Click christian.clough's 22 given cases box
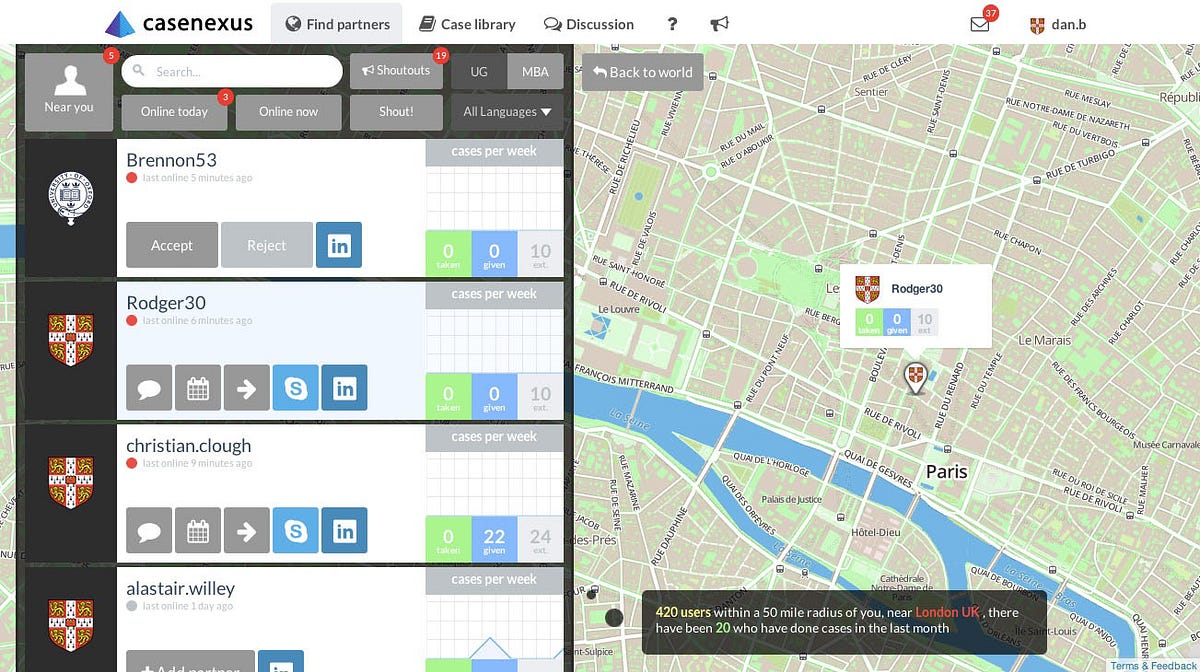Image resolution: width=1200 pixels, height=672 pixels. [494, 539]
